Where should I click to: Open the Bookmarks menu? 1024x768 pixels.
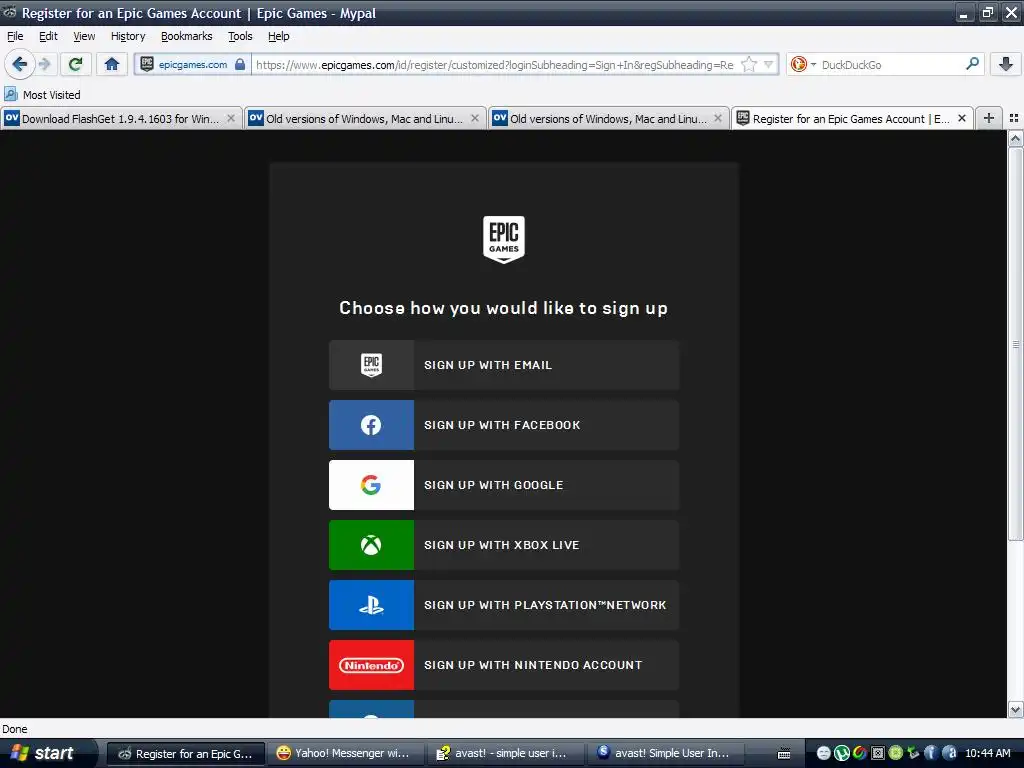point(187,36)
